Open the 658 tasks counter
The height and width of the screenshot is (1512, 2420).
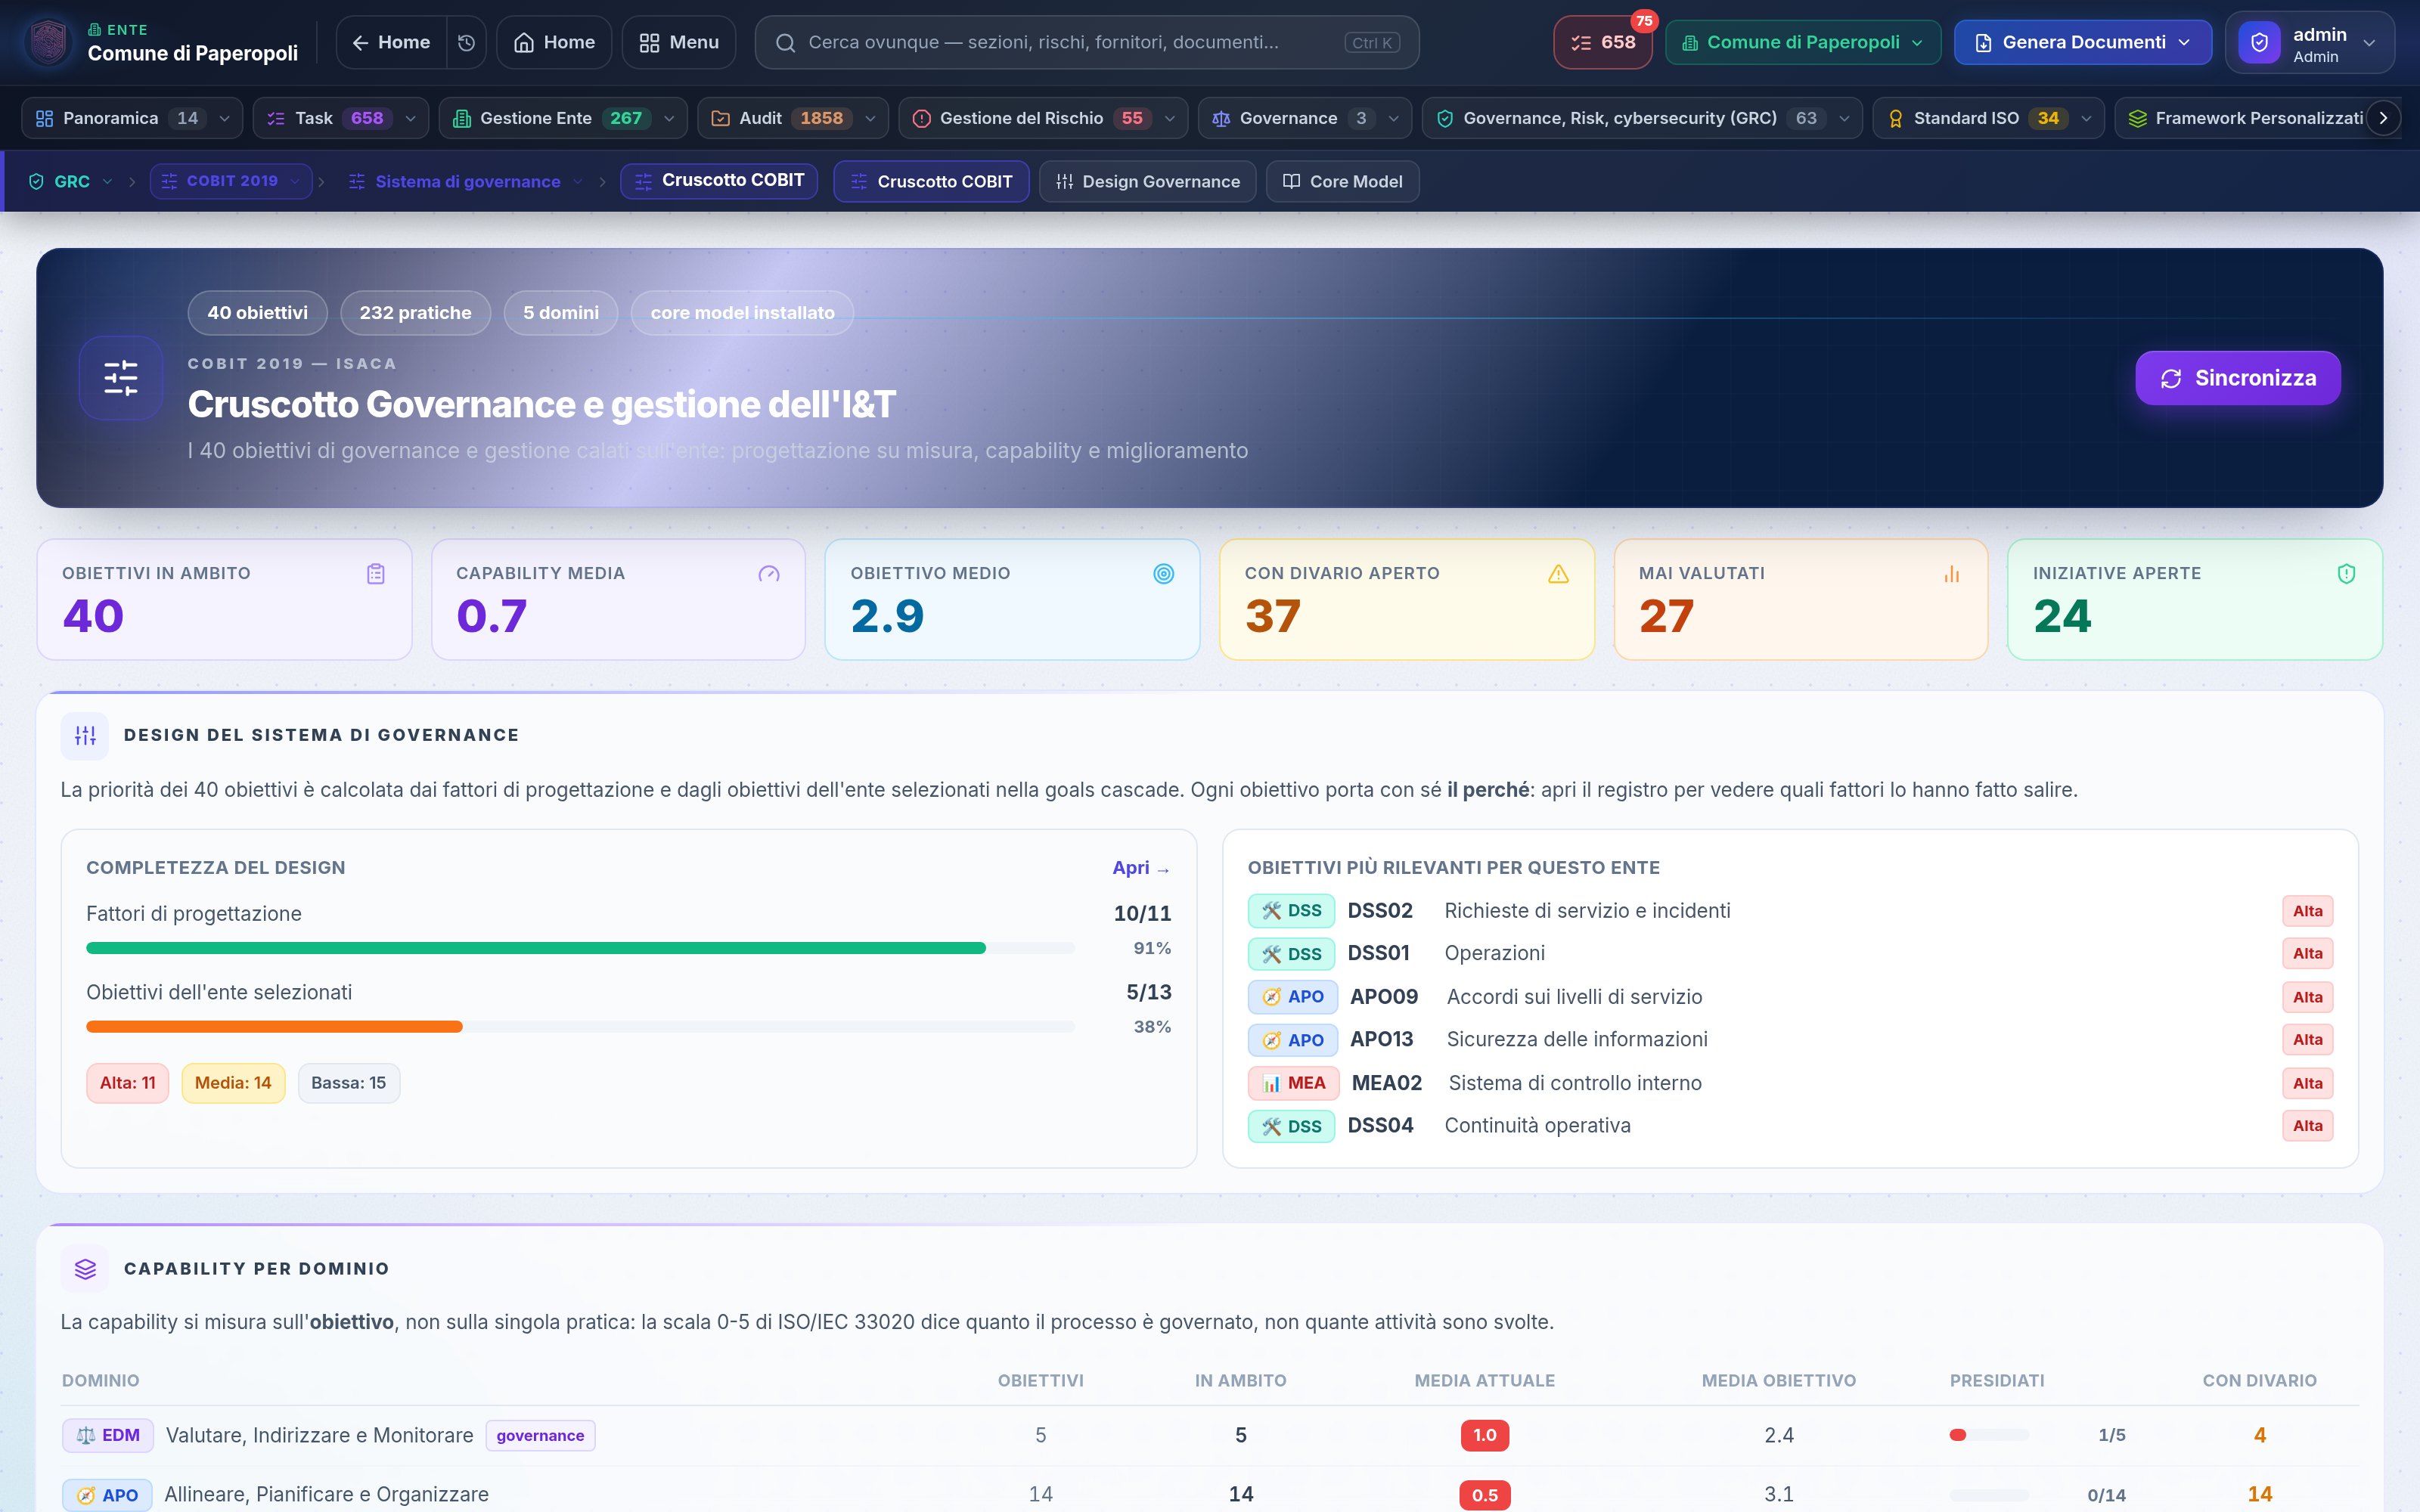click(1603, 42)
